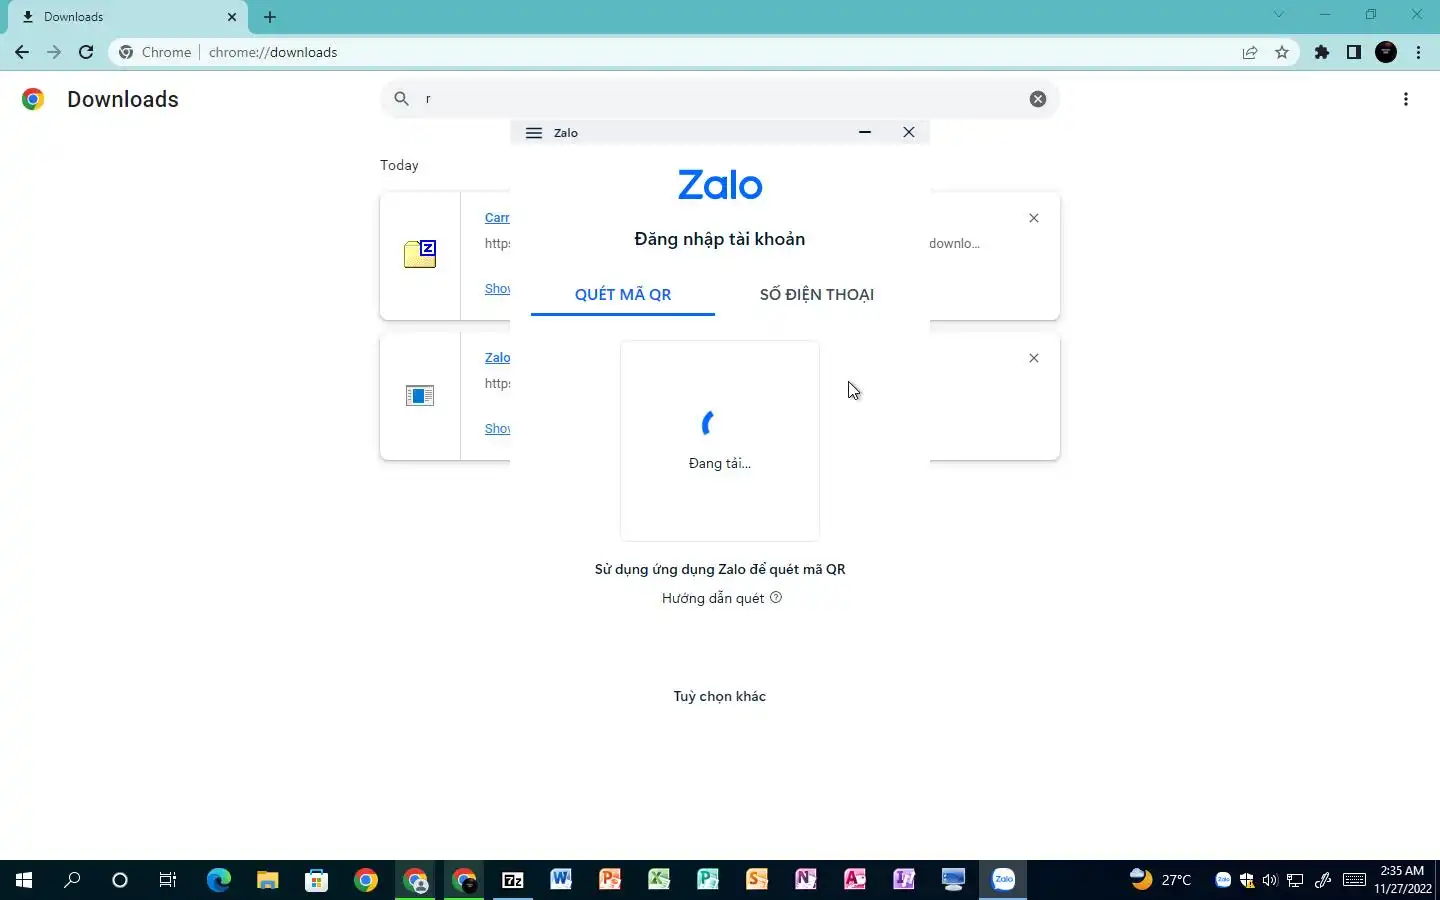Click the loading QR code box
The width and height of the screenshot is (1440, 900).
coord(720,441)
